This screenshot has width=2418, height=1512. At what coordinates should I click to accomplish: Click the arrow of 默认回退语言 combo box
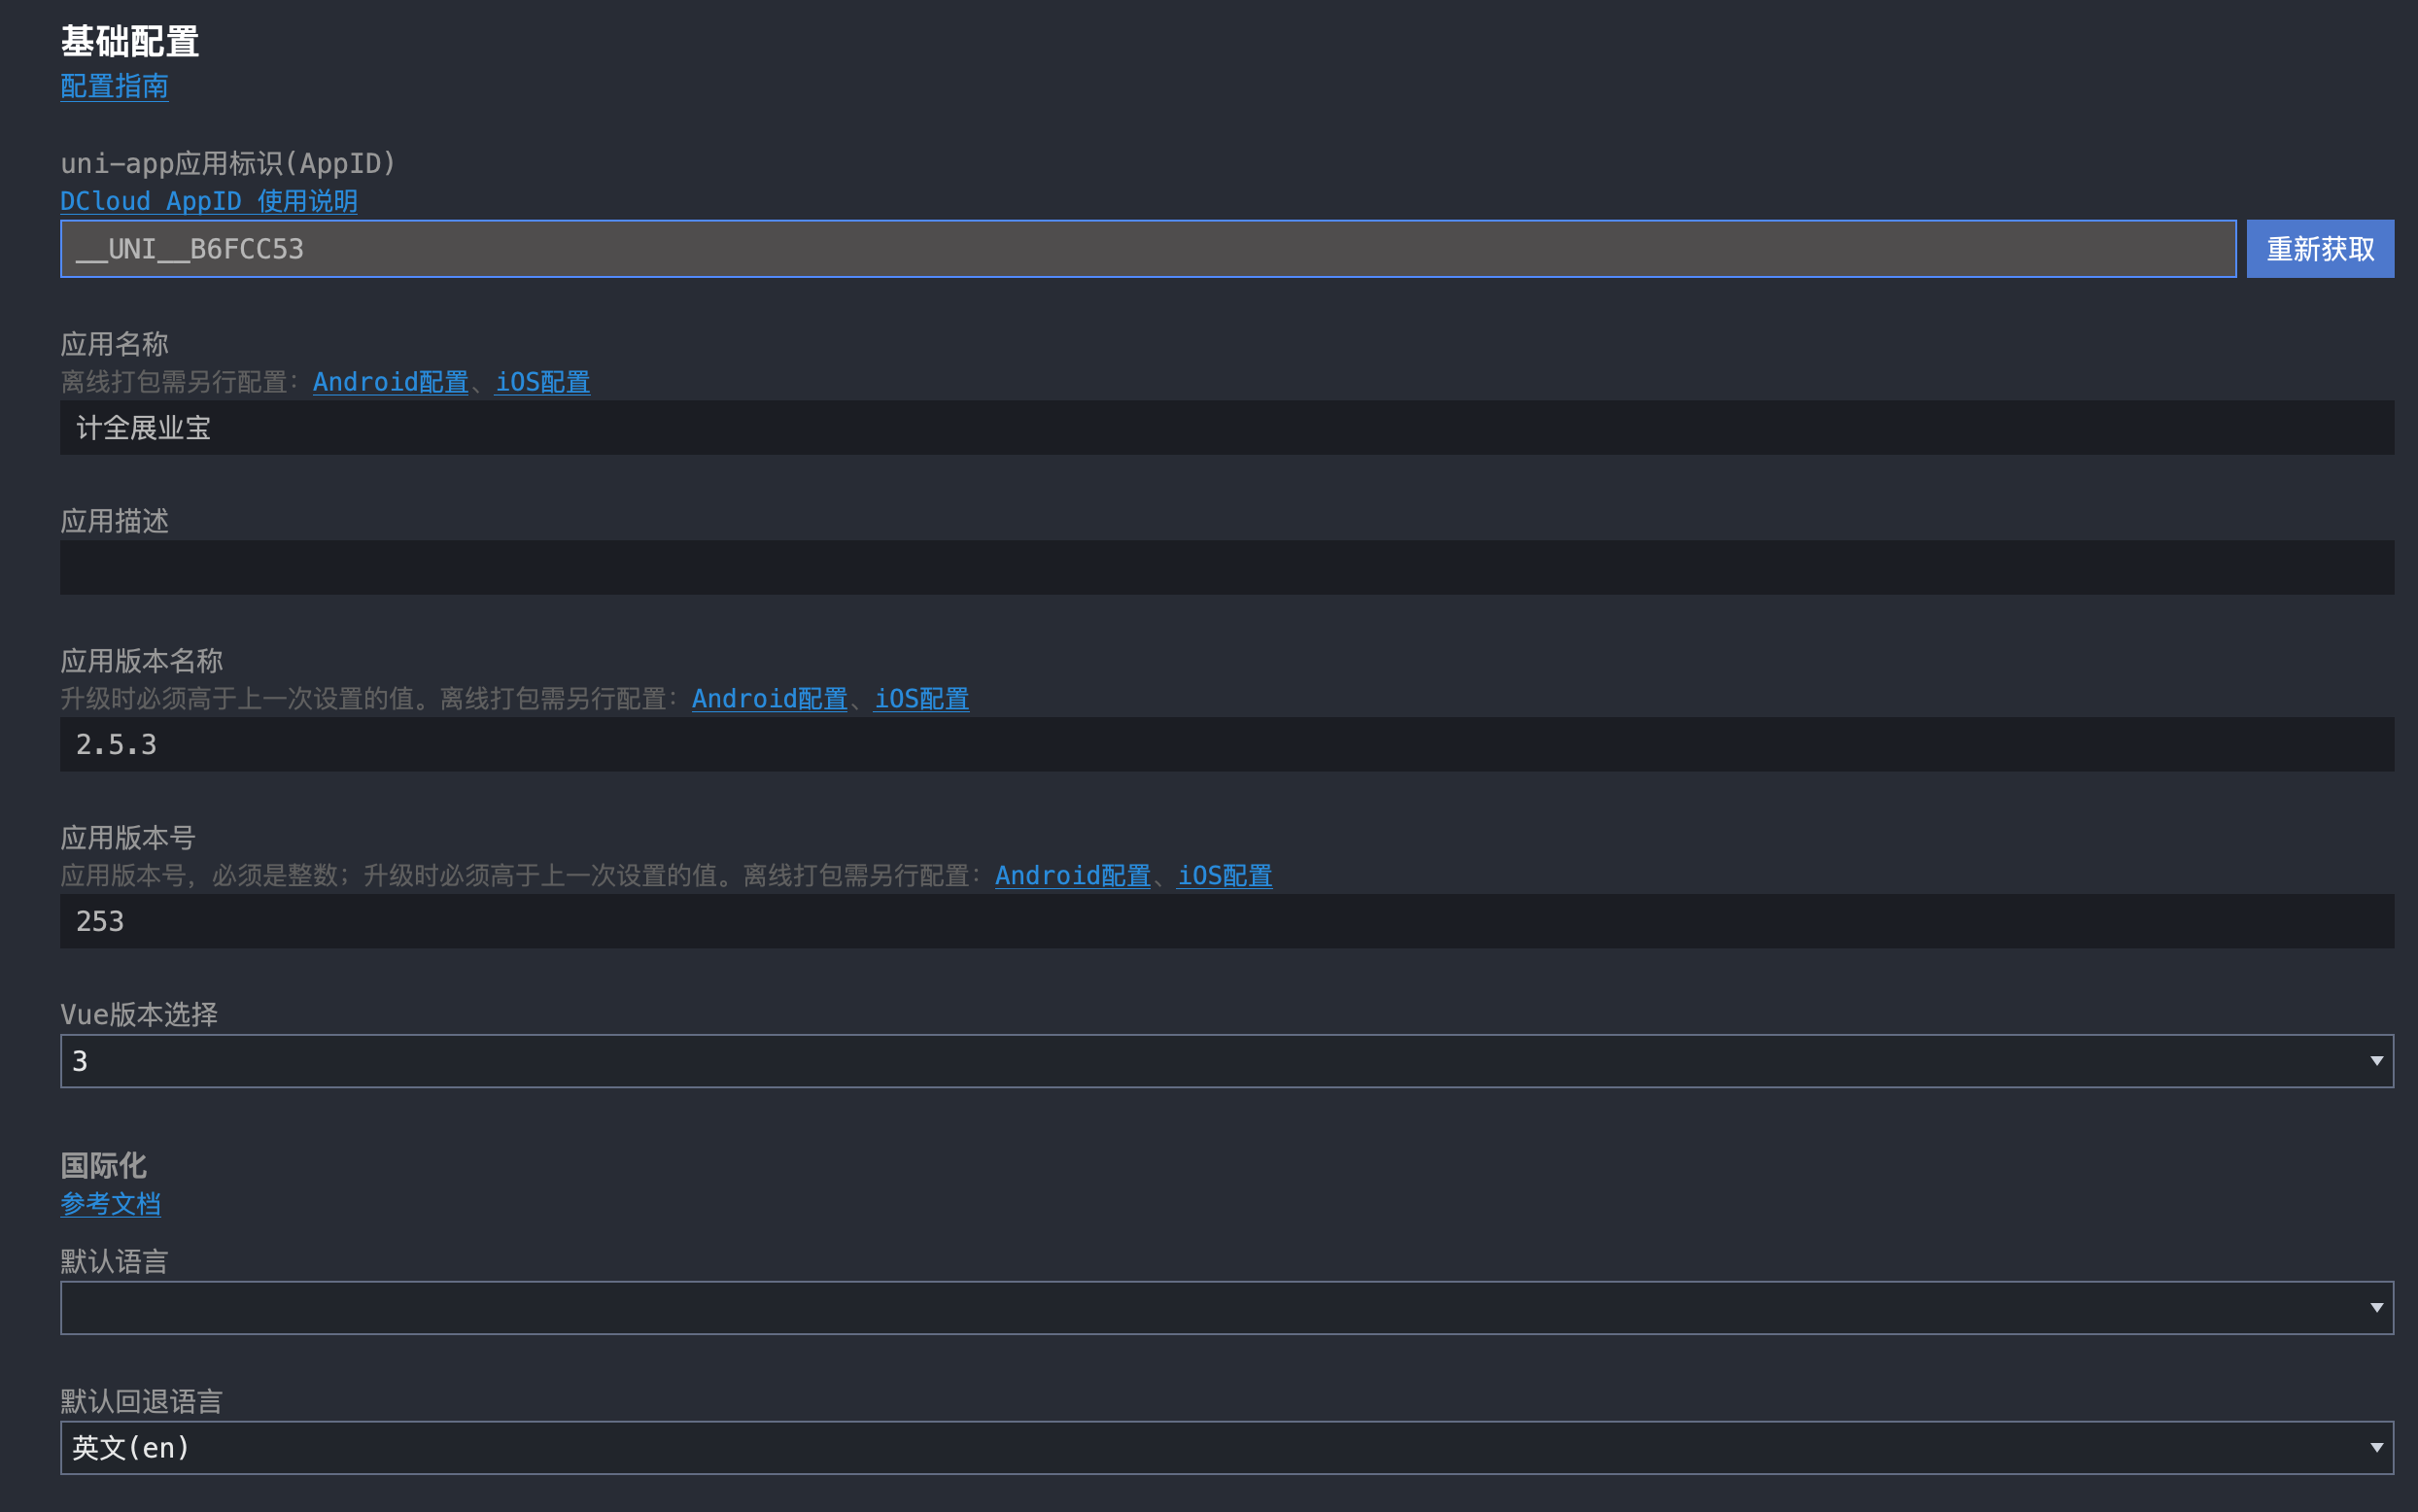tap(2376, 1448)
